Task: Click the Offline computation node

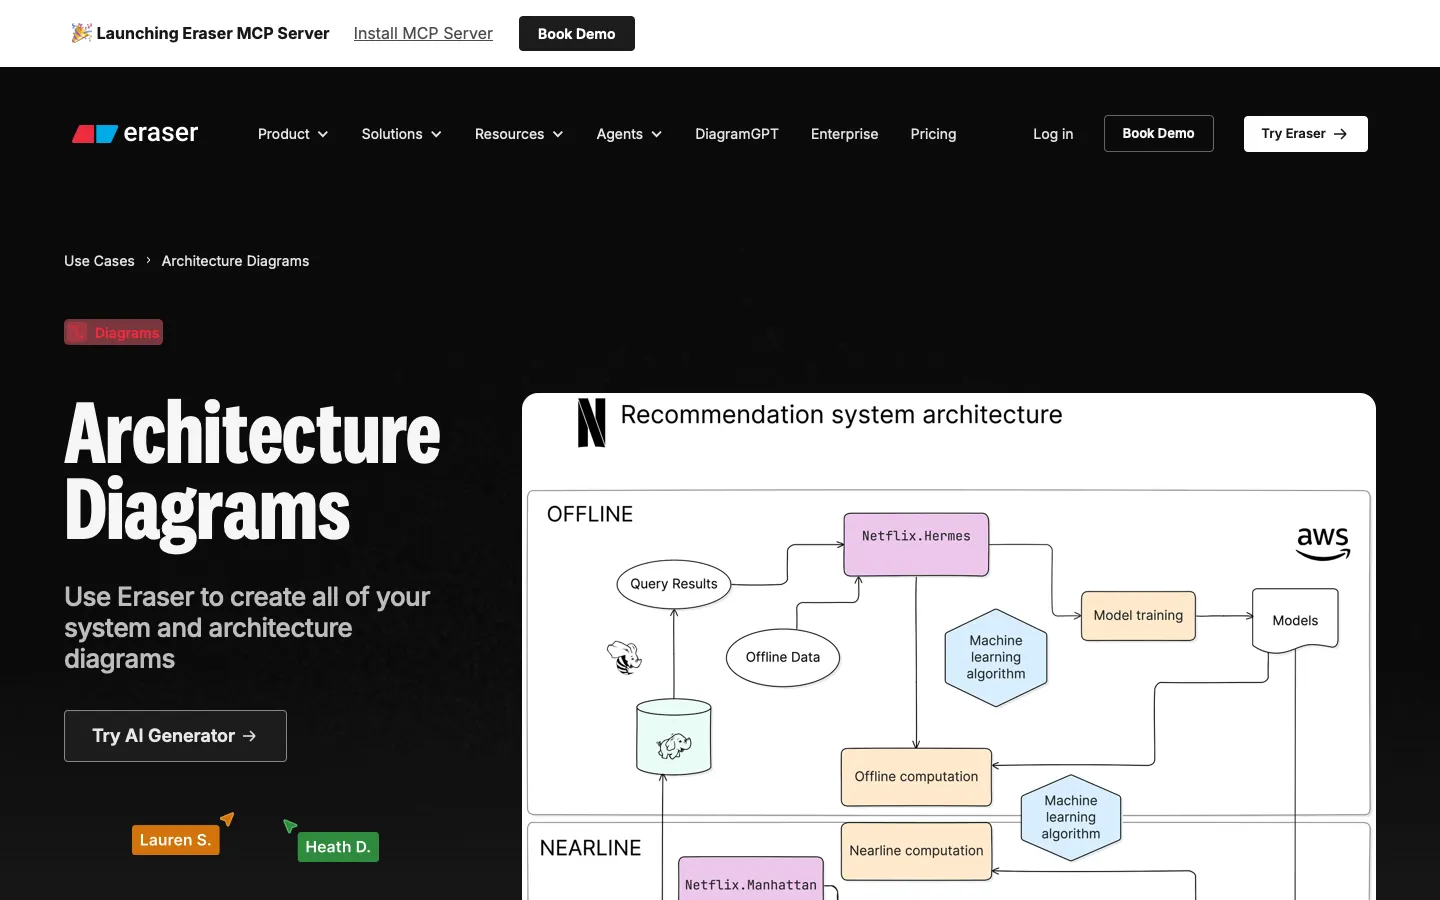Action: click(x=916, y=777)
